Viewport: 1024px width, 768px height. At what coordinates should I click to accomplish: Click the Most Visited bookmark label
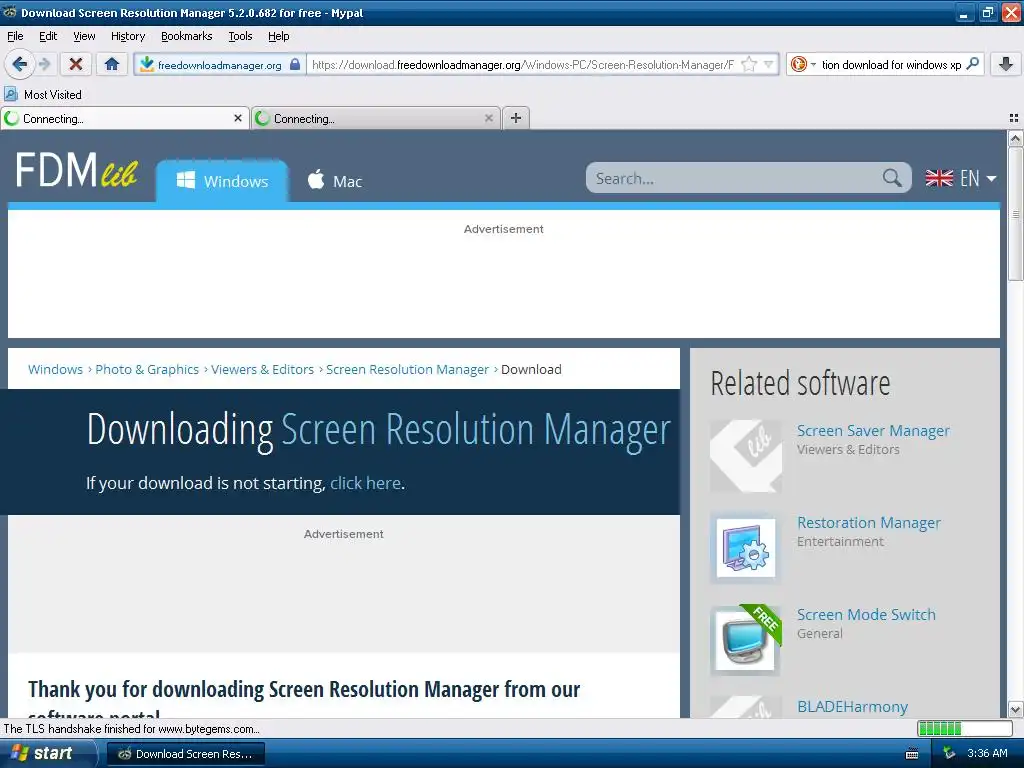[x=53, y=94]
